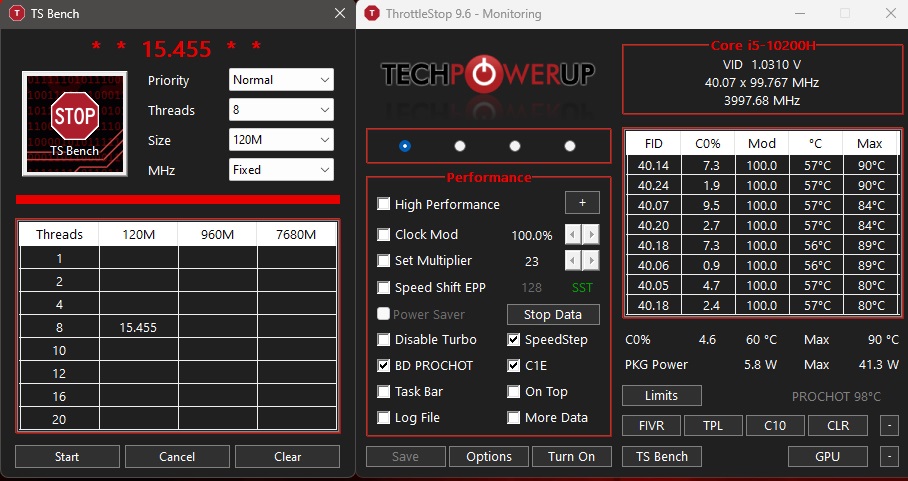908x481 pixels.
Task: Click Clear in TS Bench
Action: (x=287, y=456)
